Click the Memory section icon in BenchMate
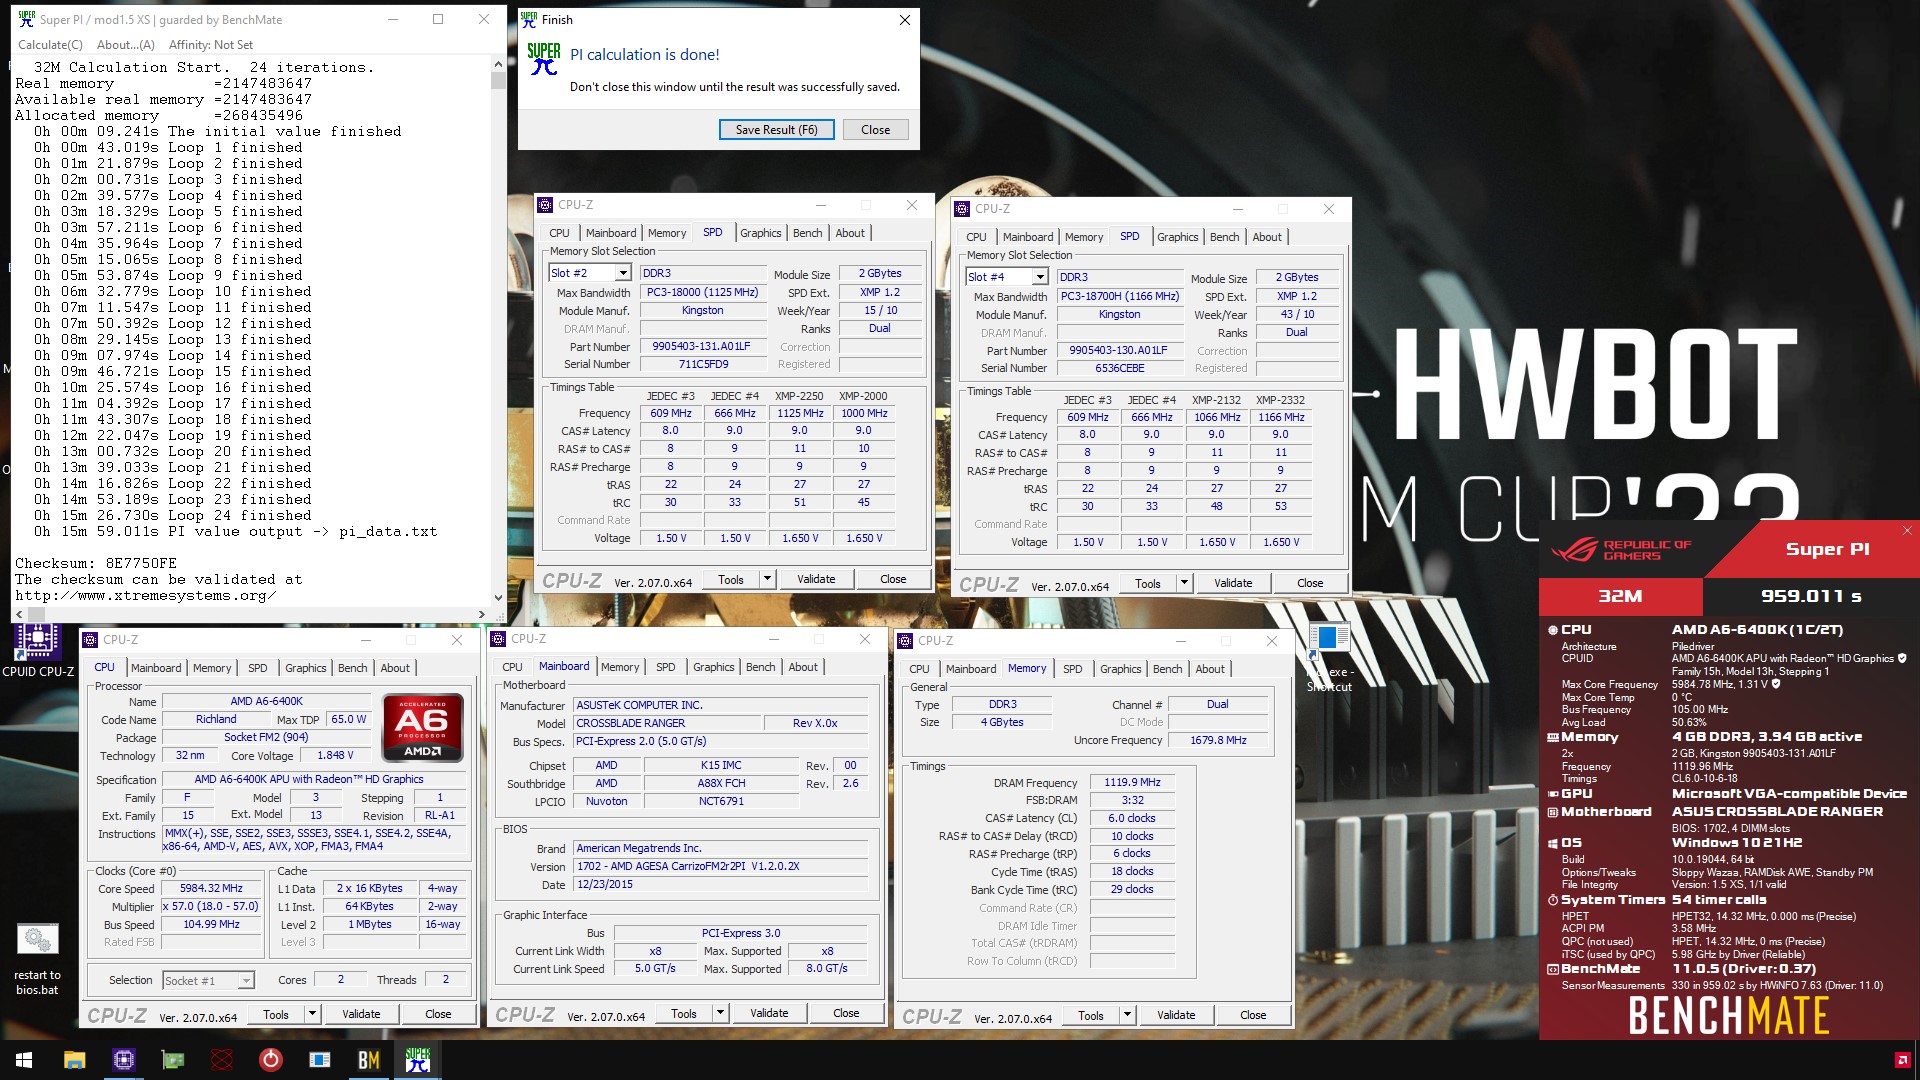 click(x=1553, y=737)
